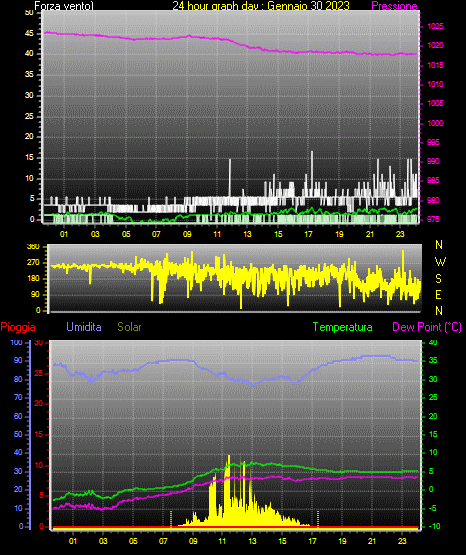Click the Forza vento title label
Image resolution: width=466 pixels, height=555 pixels.
(x=64, y=6)
